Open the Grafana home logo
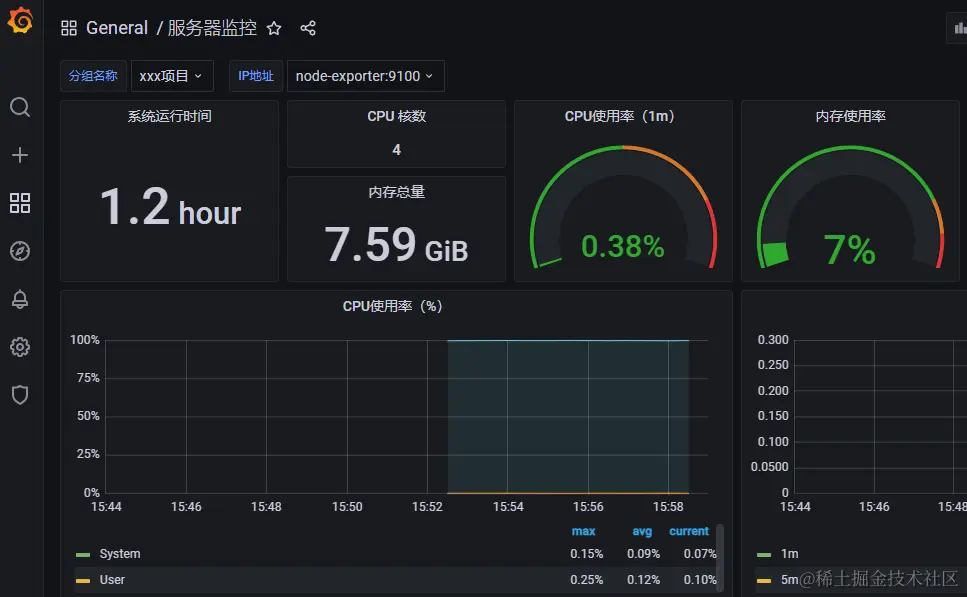The image size is (967, 597). pos(20,20)
